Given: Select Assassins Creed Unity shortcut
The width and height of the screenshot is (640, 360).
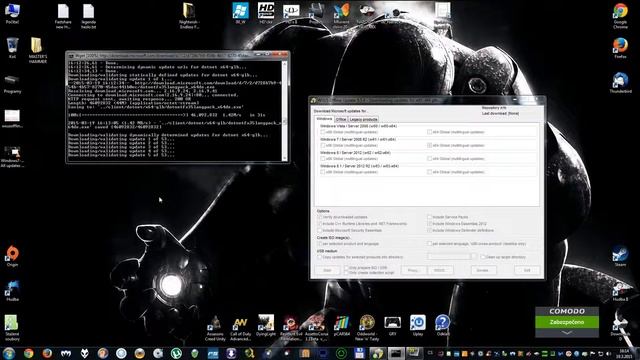Looking at the screenshot, I should pos(215,328).
